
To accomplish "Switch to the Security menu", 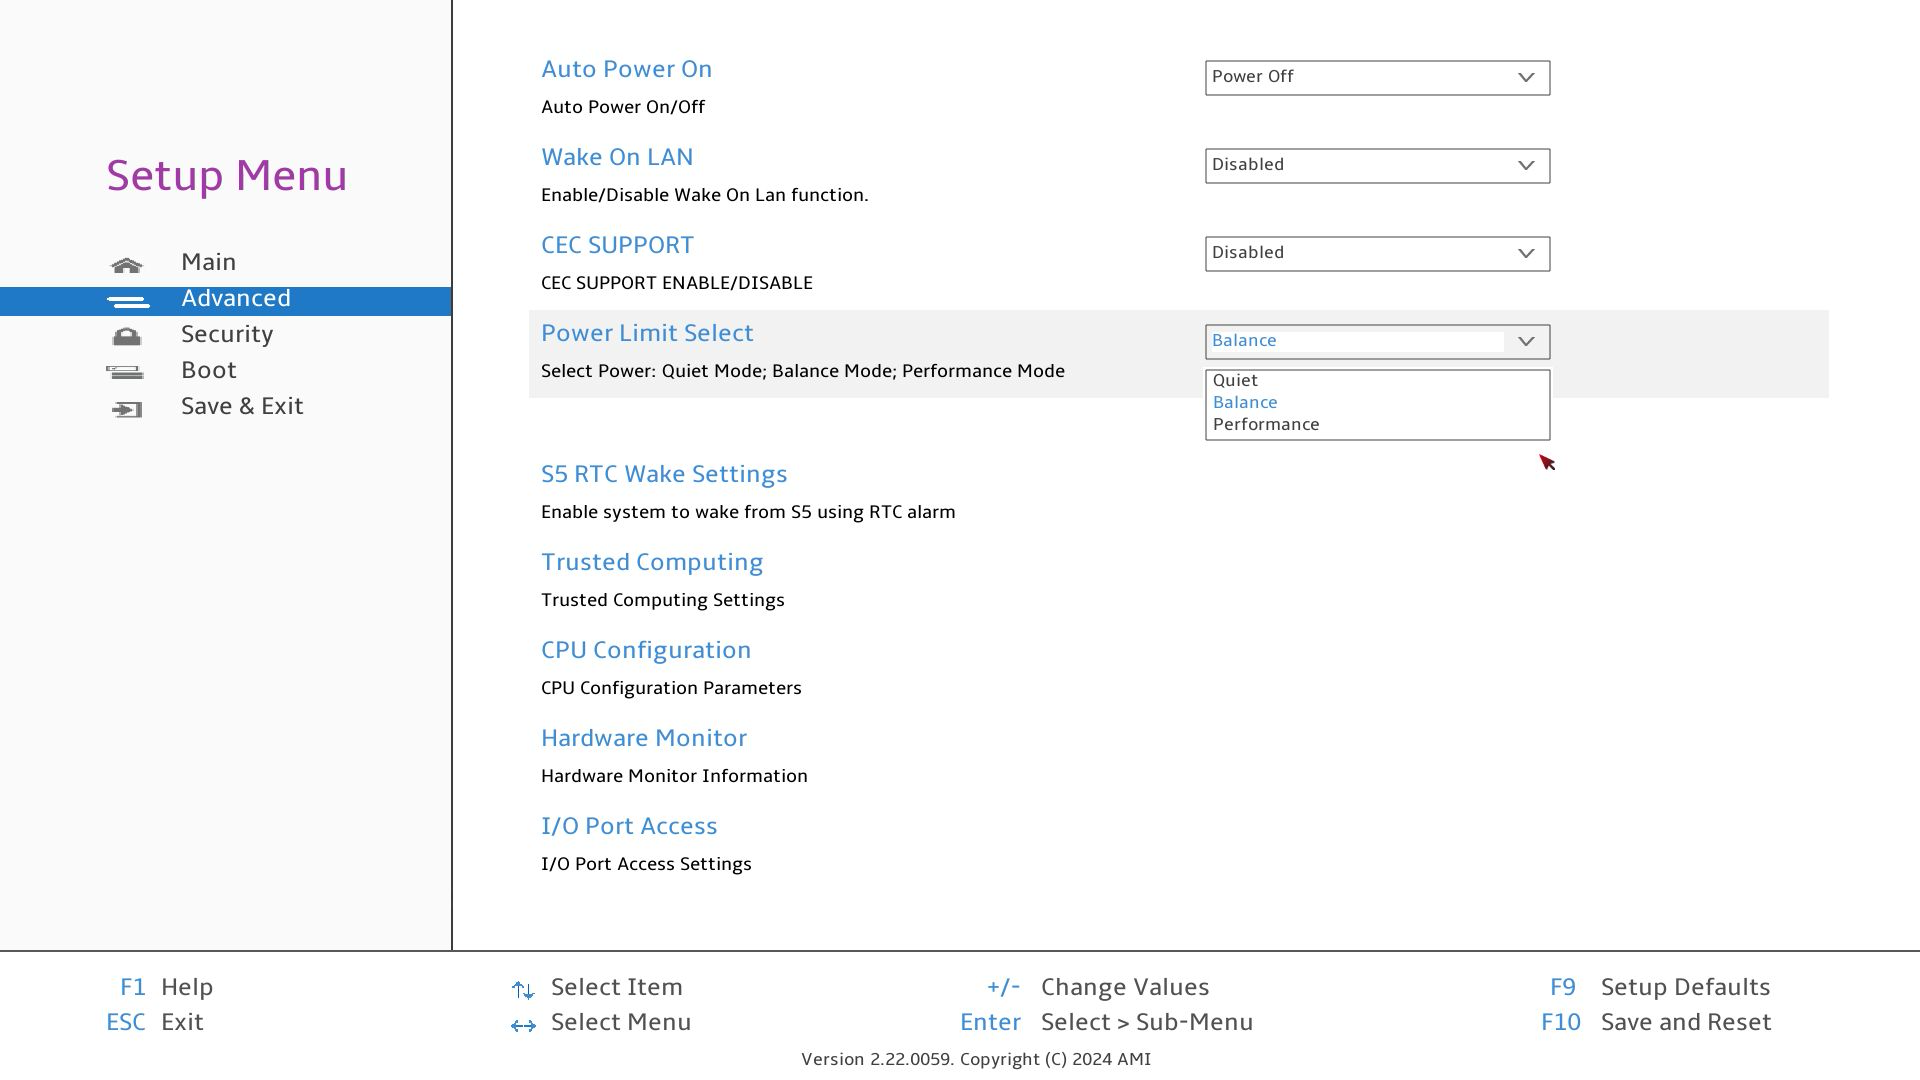I will point(227,335).
